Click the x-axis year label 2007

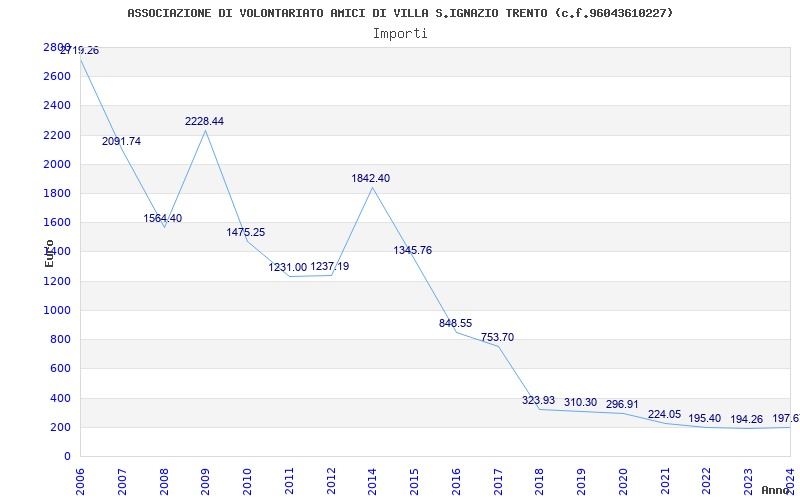click(122, 481)
